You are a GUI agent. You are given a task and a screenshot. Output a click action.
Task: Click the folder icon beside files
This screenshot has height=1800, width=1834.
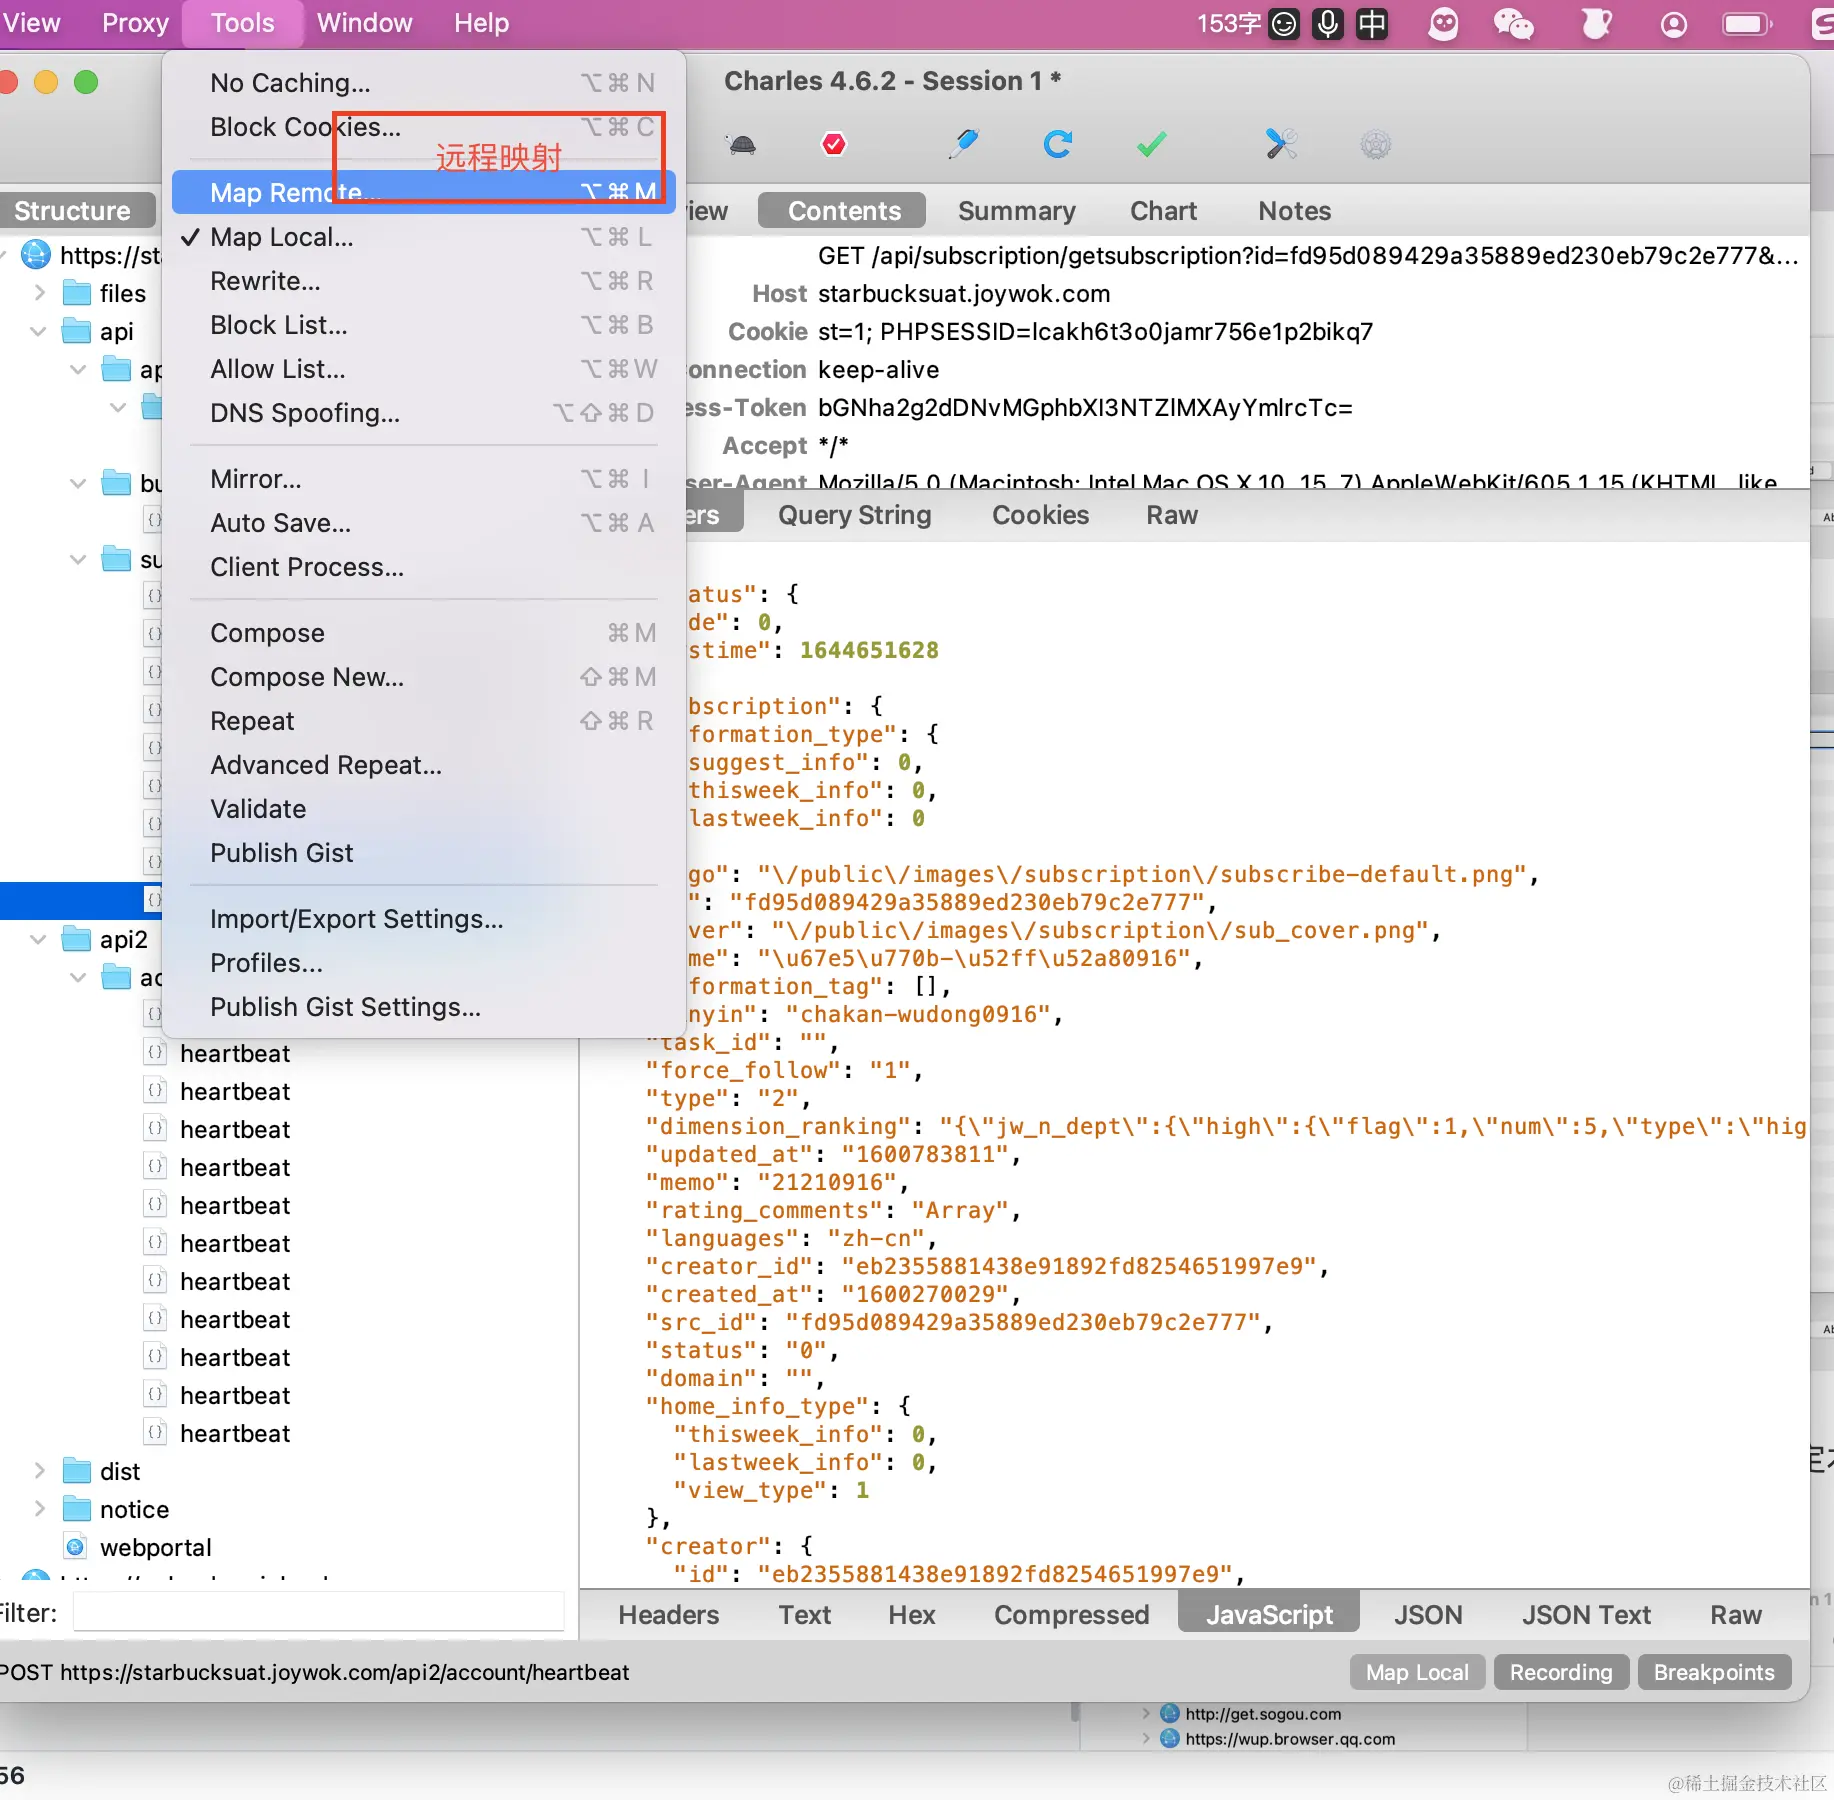tap(77, 293)
